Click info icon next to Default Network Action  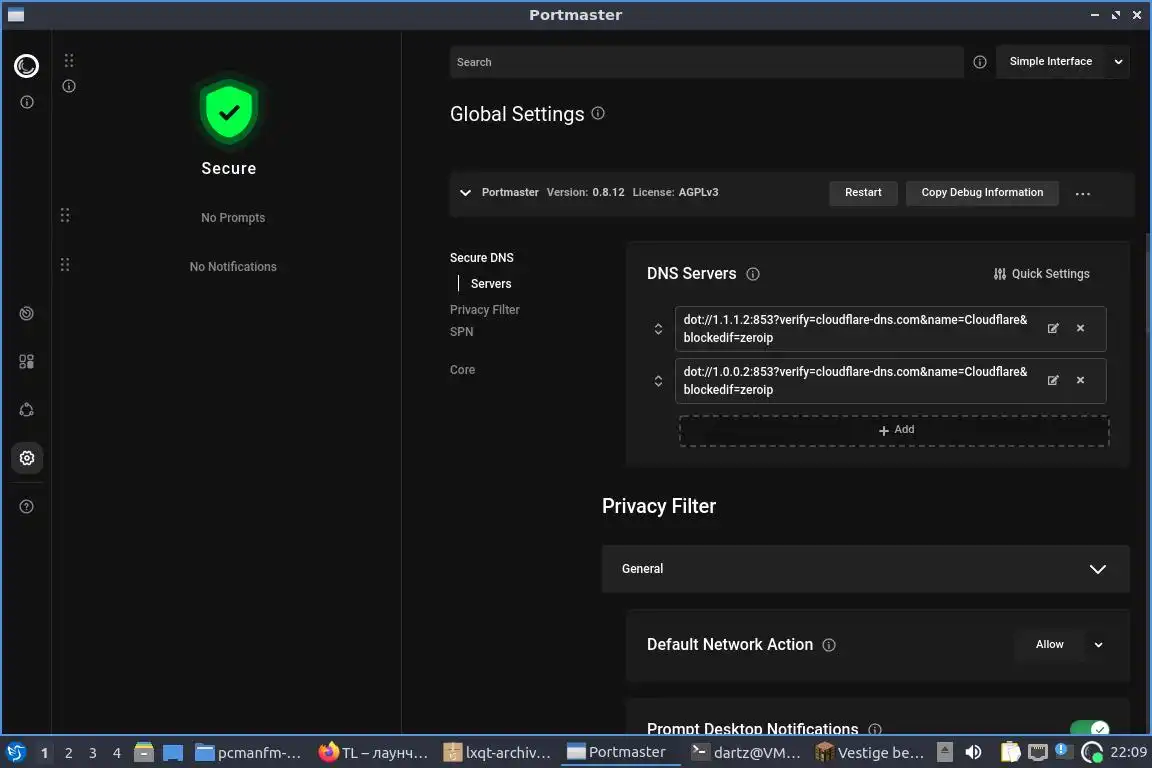tap(829, 645)
